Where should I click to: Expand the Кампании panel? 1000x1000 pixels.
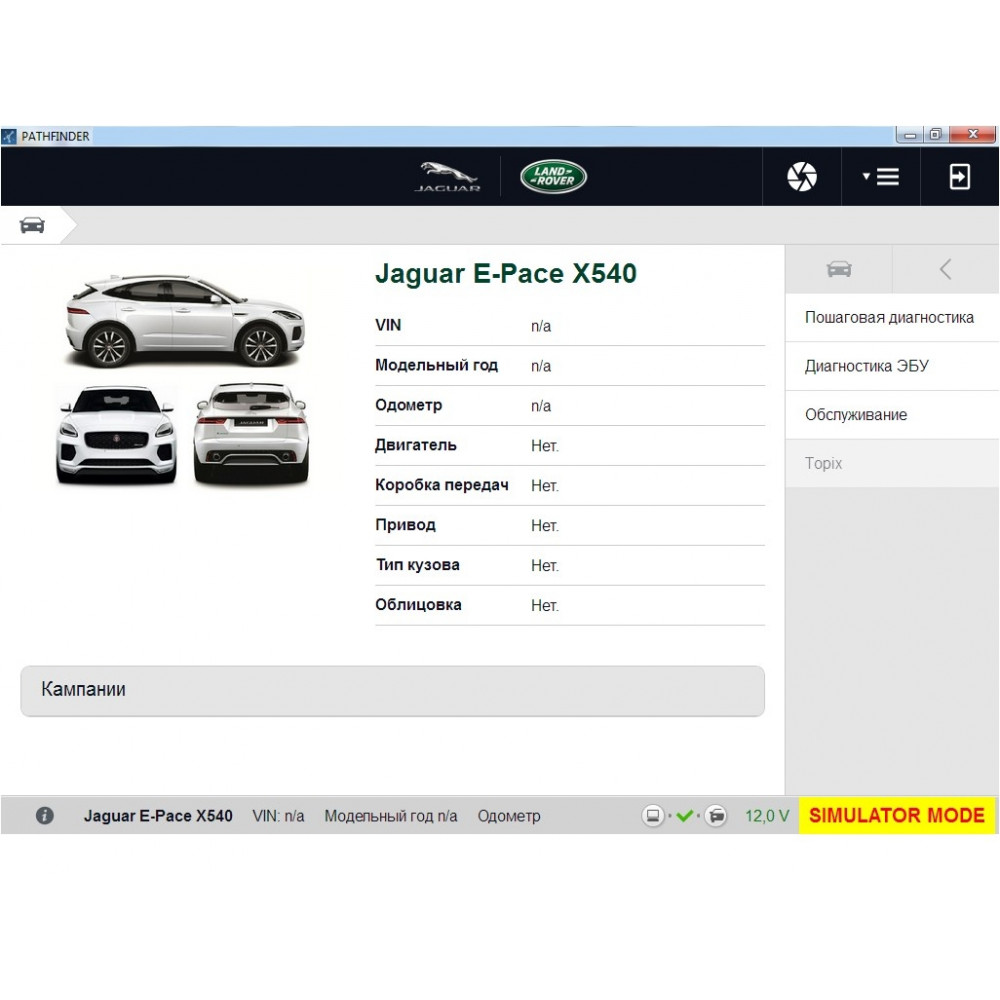(x=392, y=691)
